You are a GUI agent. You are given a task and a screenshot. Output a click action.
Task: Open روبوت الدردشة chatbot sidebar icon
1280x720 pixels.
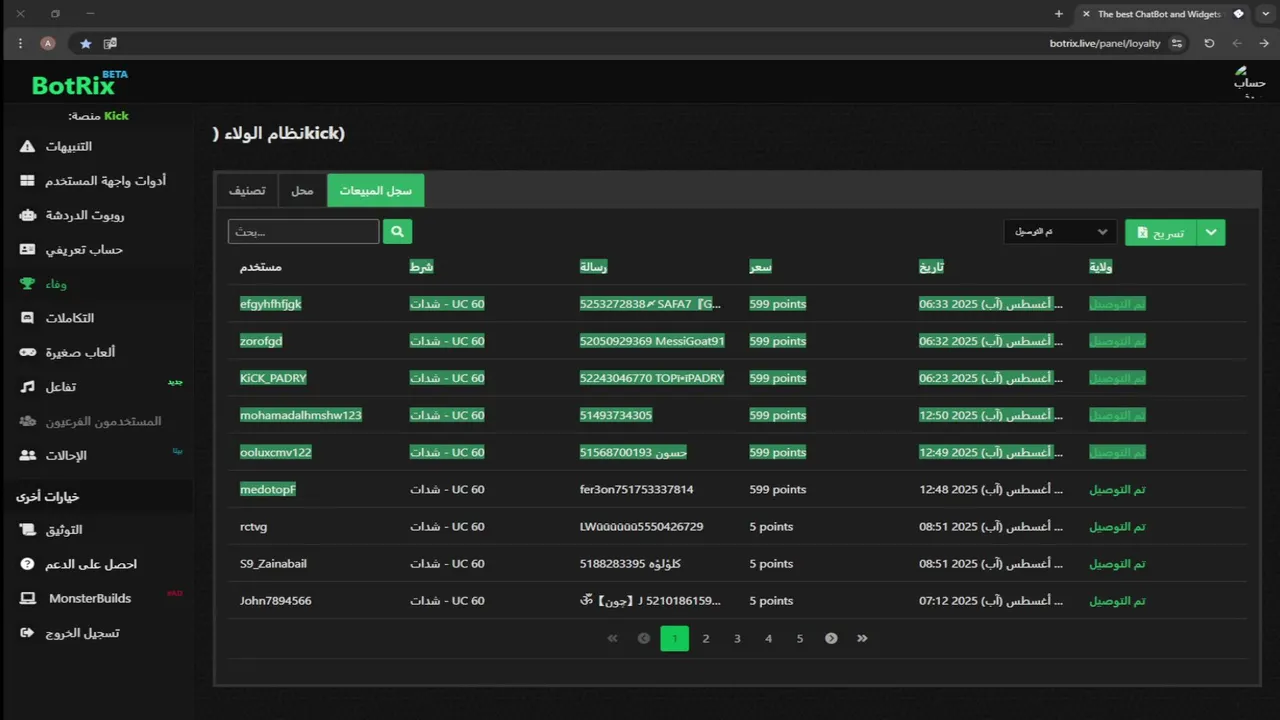pyautogui.click(x=27, y=215)
